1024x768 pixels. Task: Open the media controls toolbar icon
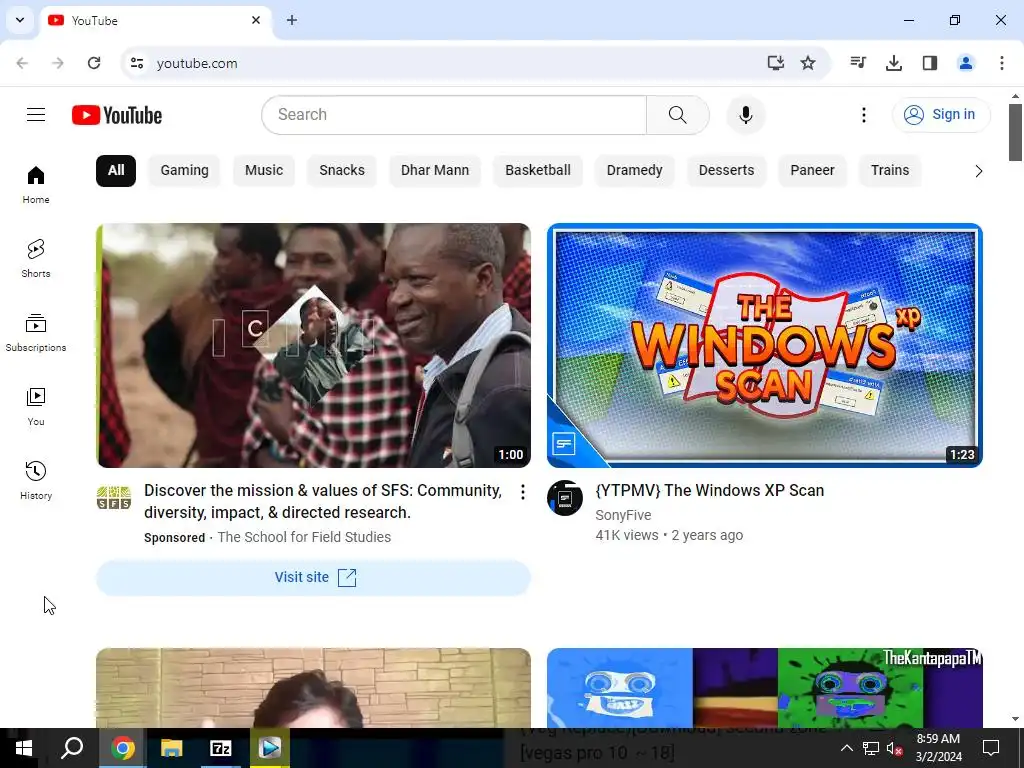pos(858,63)
